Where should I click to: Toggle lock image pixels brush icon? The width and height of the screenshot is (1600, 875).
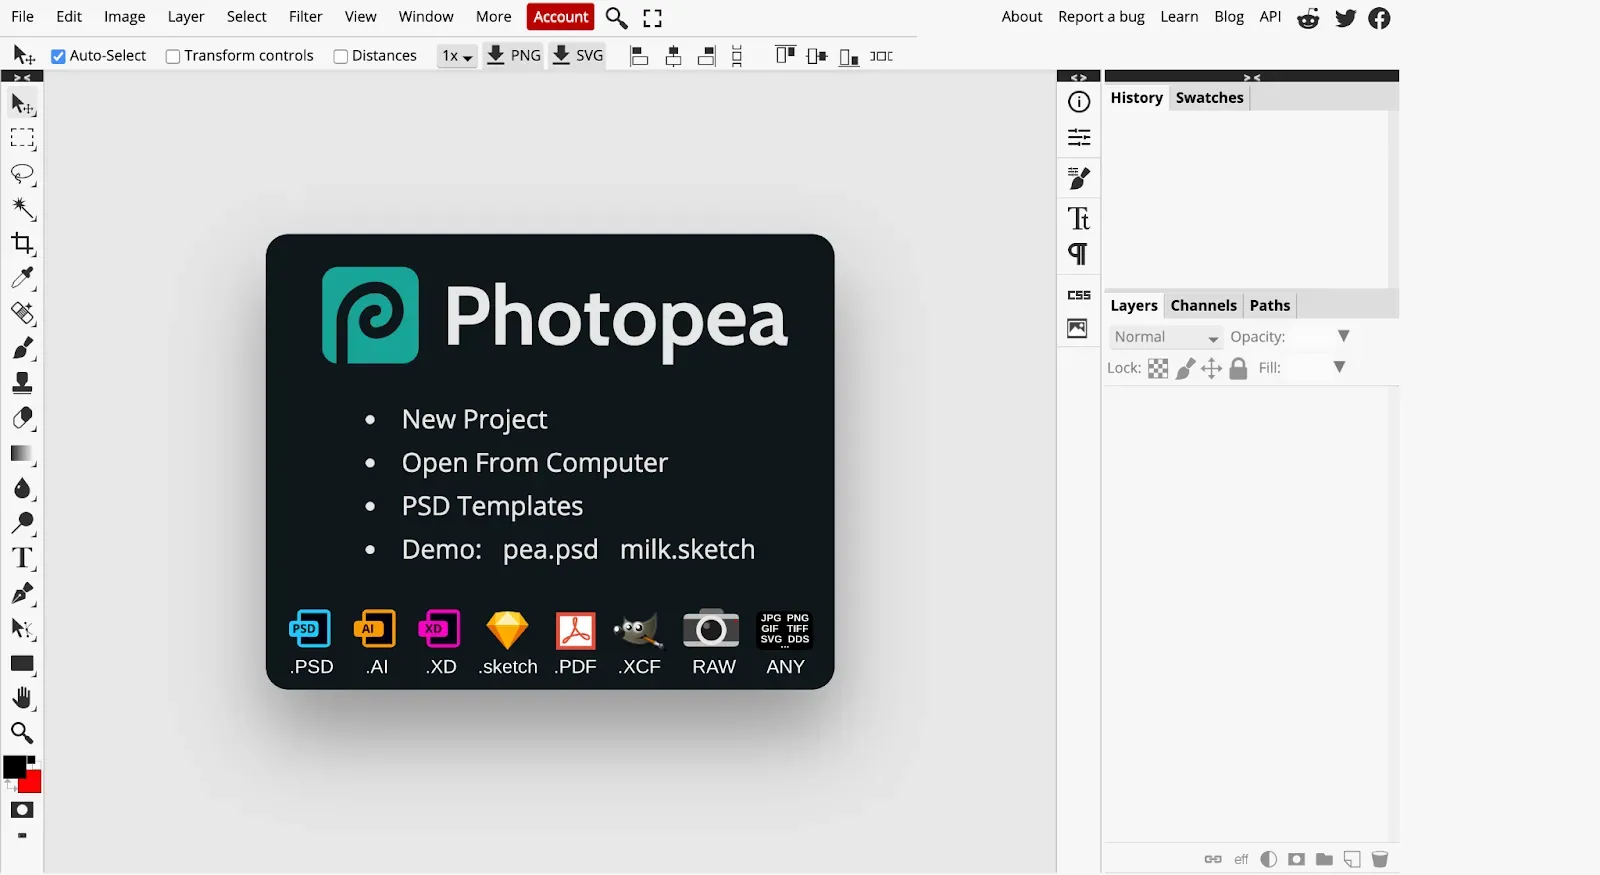pos(1185,369)
